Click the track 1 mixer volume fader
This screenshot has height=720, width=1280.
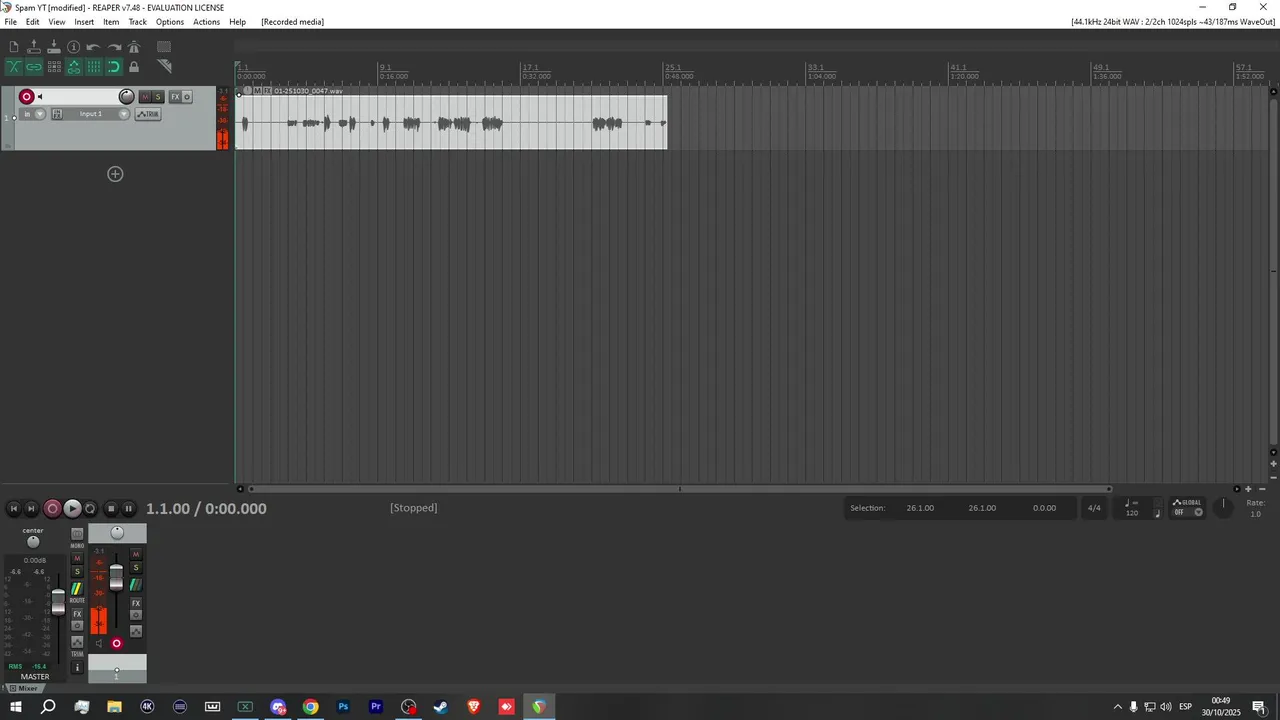[116, 578]
